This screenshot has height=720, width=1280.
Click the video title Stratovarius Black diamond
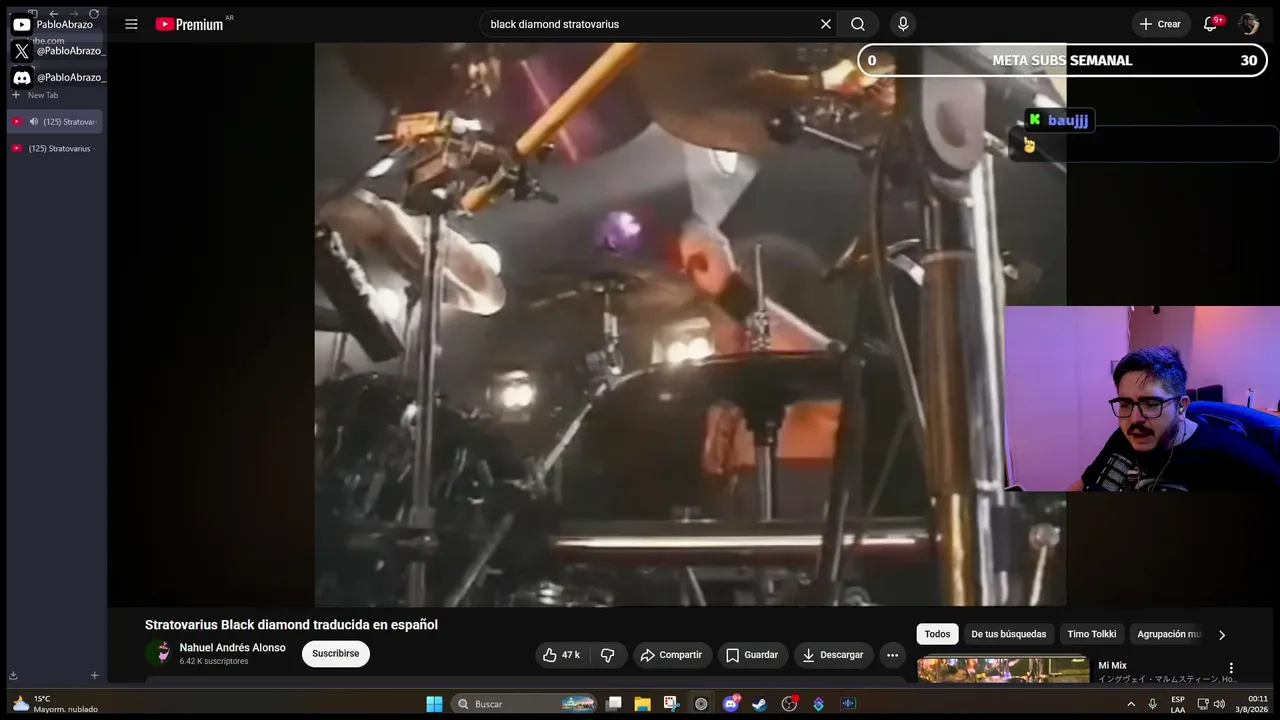coord(291,625)
